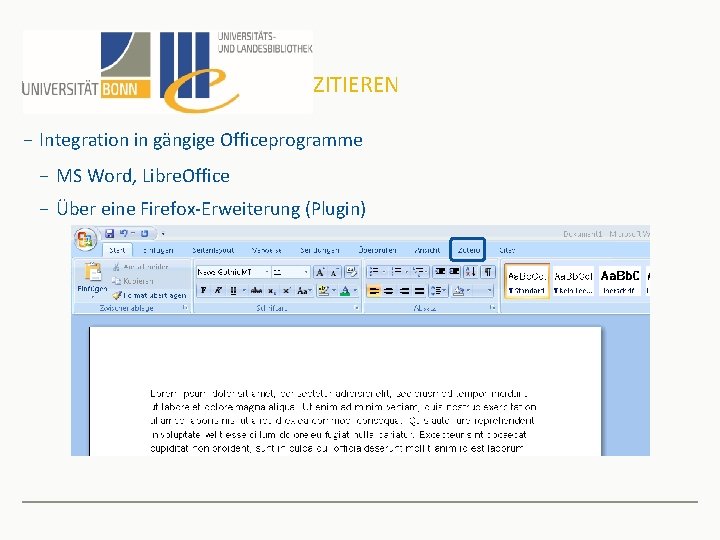
Task: Click the Format übertragen paintbrush command
Action: coord(150,295)
